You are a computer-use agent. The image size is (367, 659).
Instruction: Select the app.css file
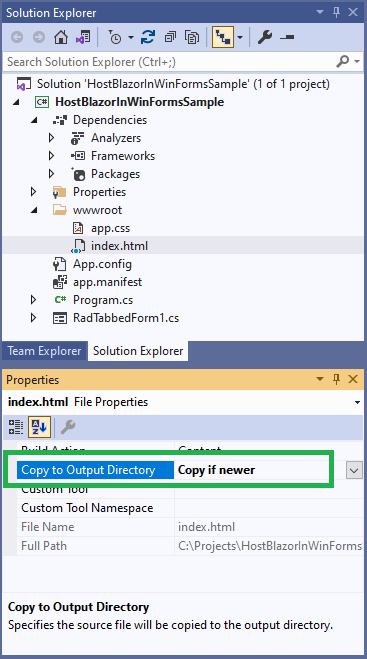tap(111, 228)
